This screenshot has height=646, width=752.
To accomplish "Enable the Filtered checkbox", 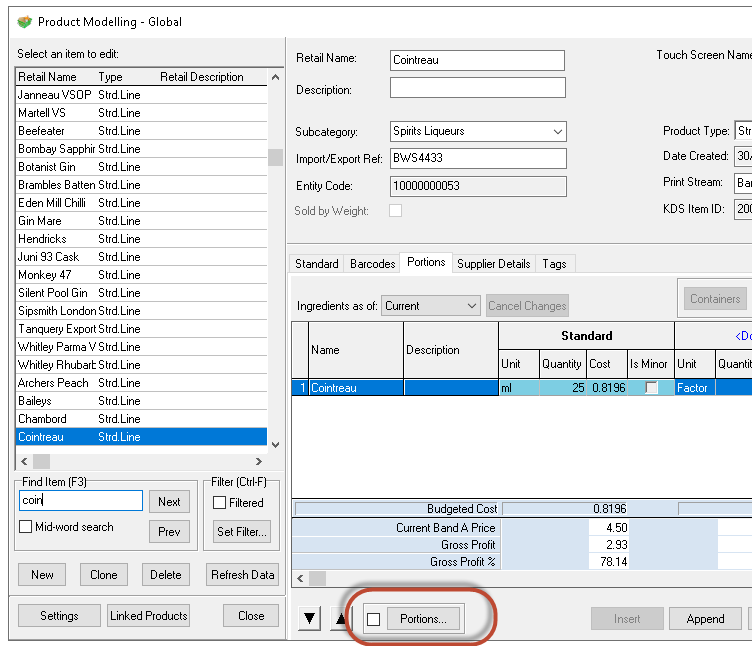I will [219, 503].
